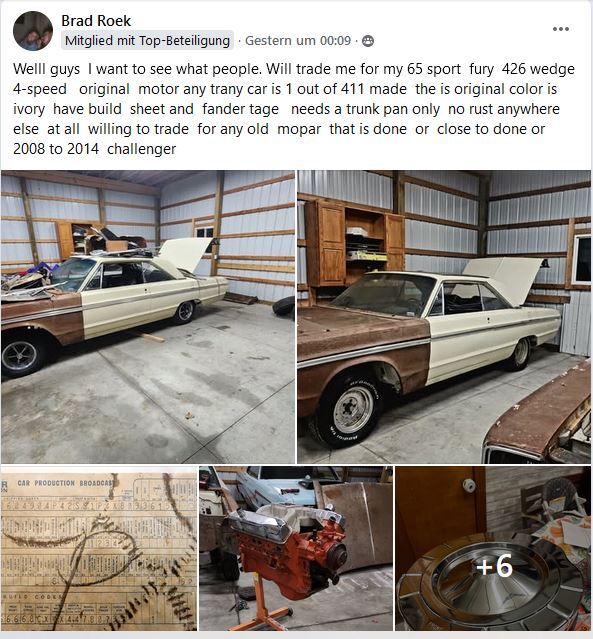Click the group privacy audience icon
The width and height of the screenshot is (593, 639).
pos(368,41)
